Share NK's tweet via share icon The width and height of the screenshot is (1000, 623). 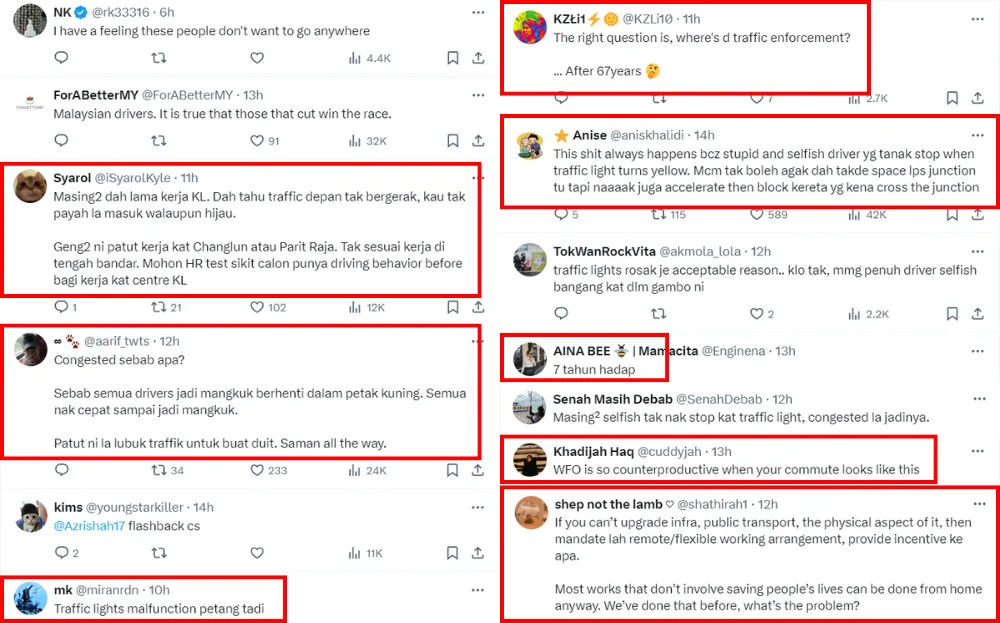coord(478,58)
